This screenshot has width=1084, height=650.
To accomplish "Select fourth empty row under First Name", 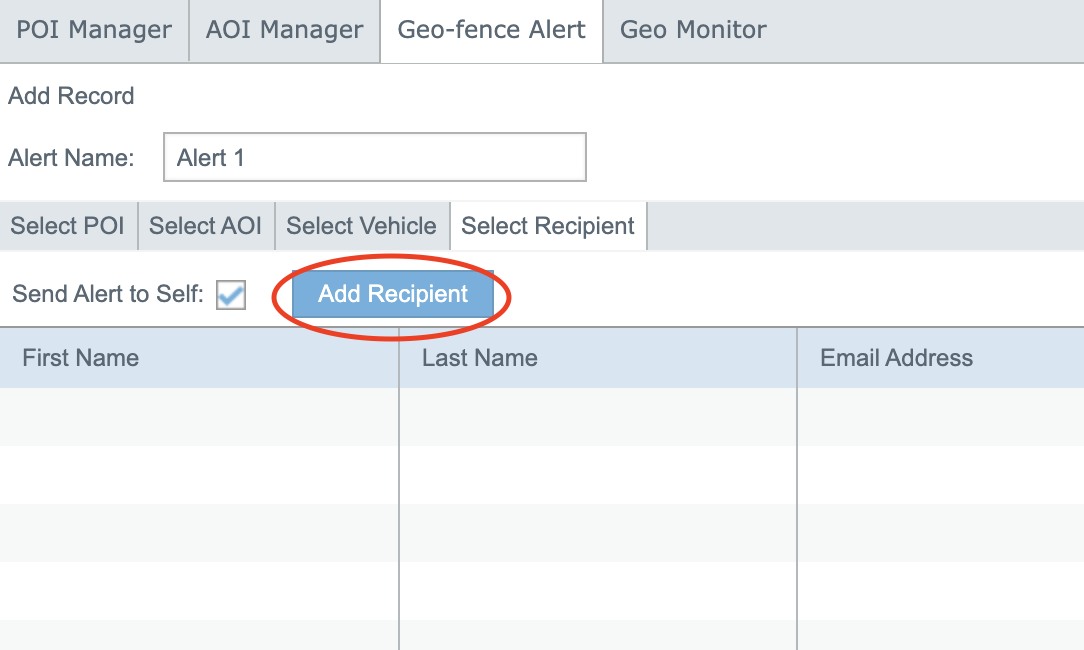I will [198, 591].
